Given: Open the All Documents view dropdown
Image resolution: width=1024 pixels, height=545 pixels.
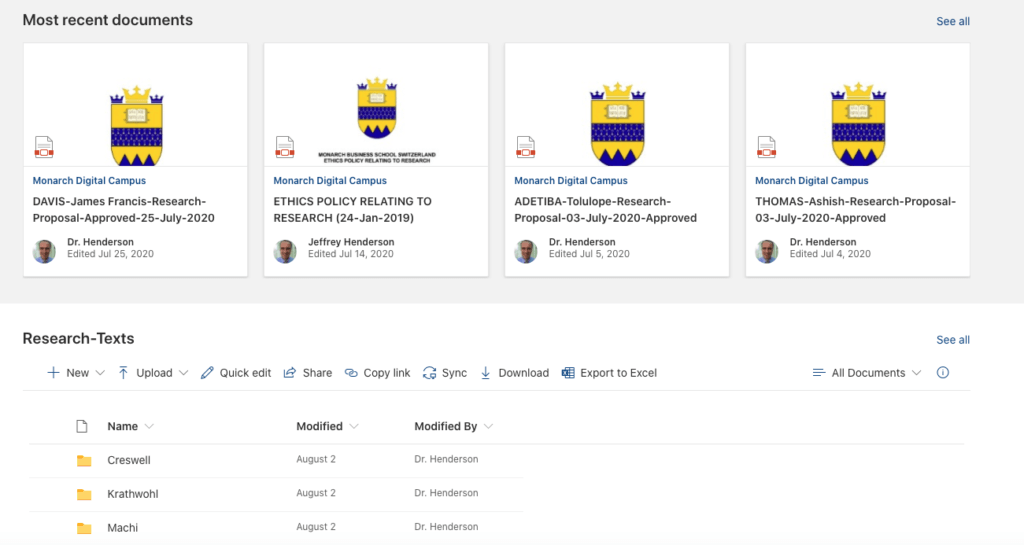Looking at the screenshot, I should coord(867,373).
